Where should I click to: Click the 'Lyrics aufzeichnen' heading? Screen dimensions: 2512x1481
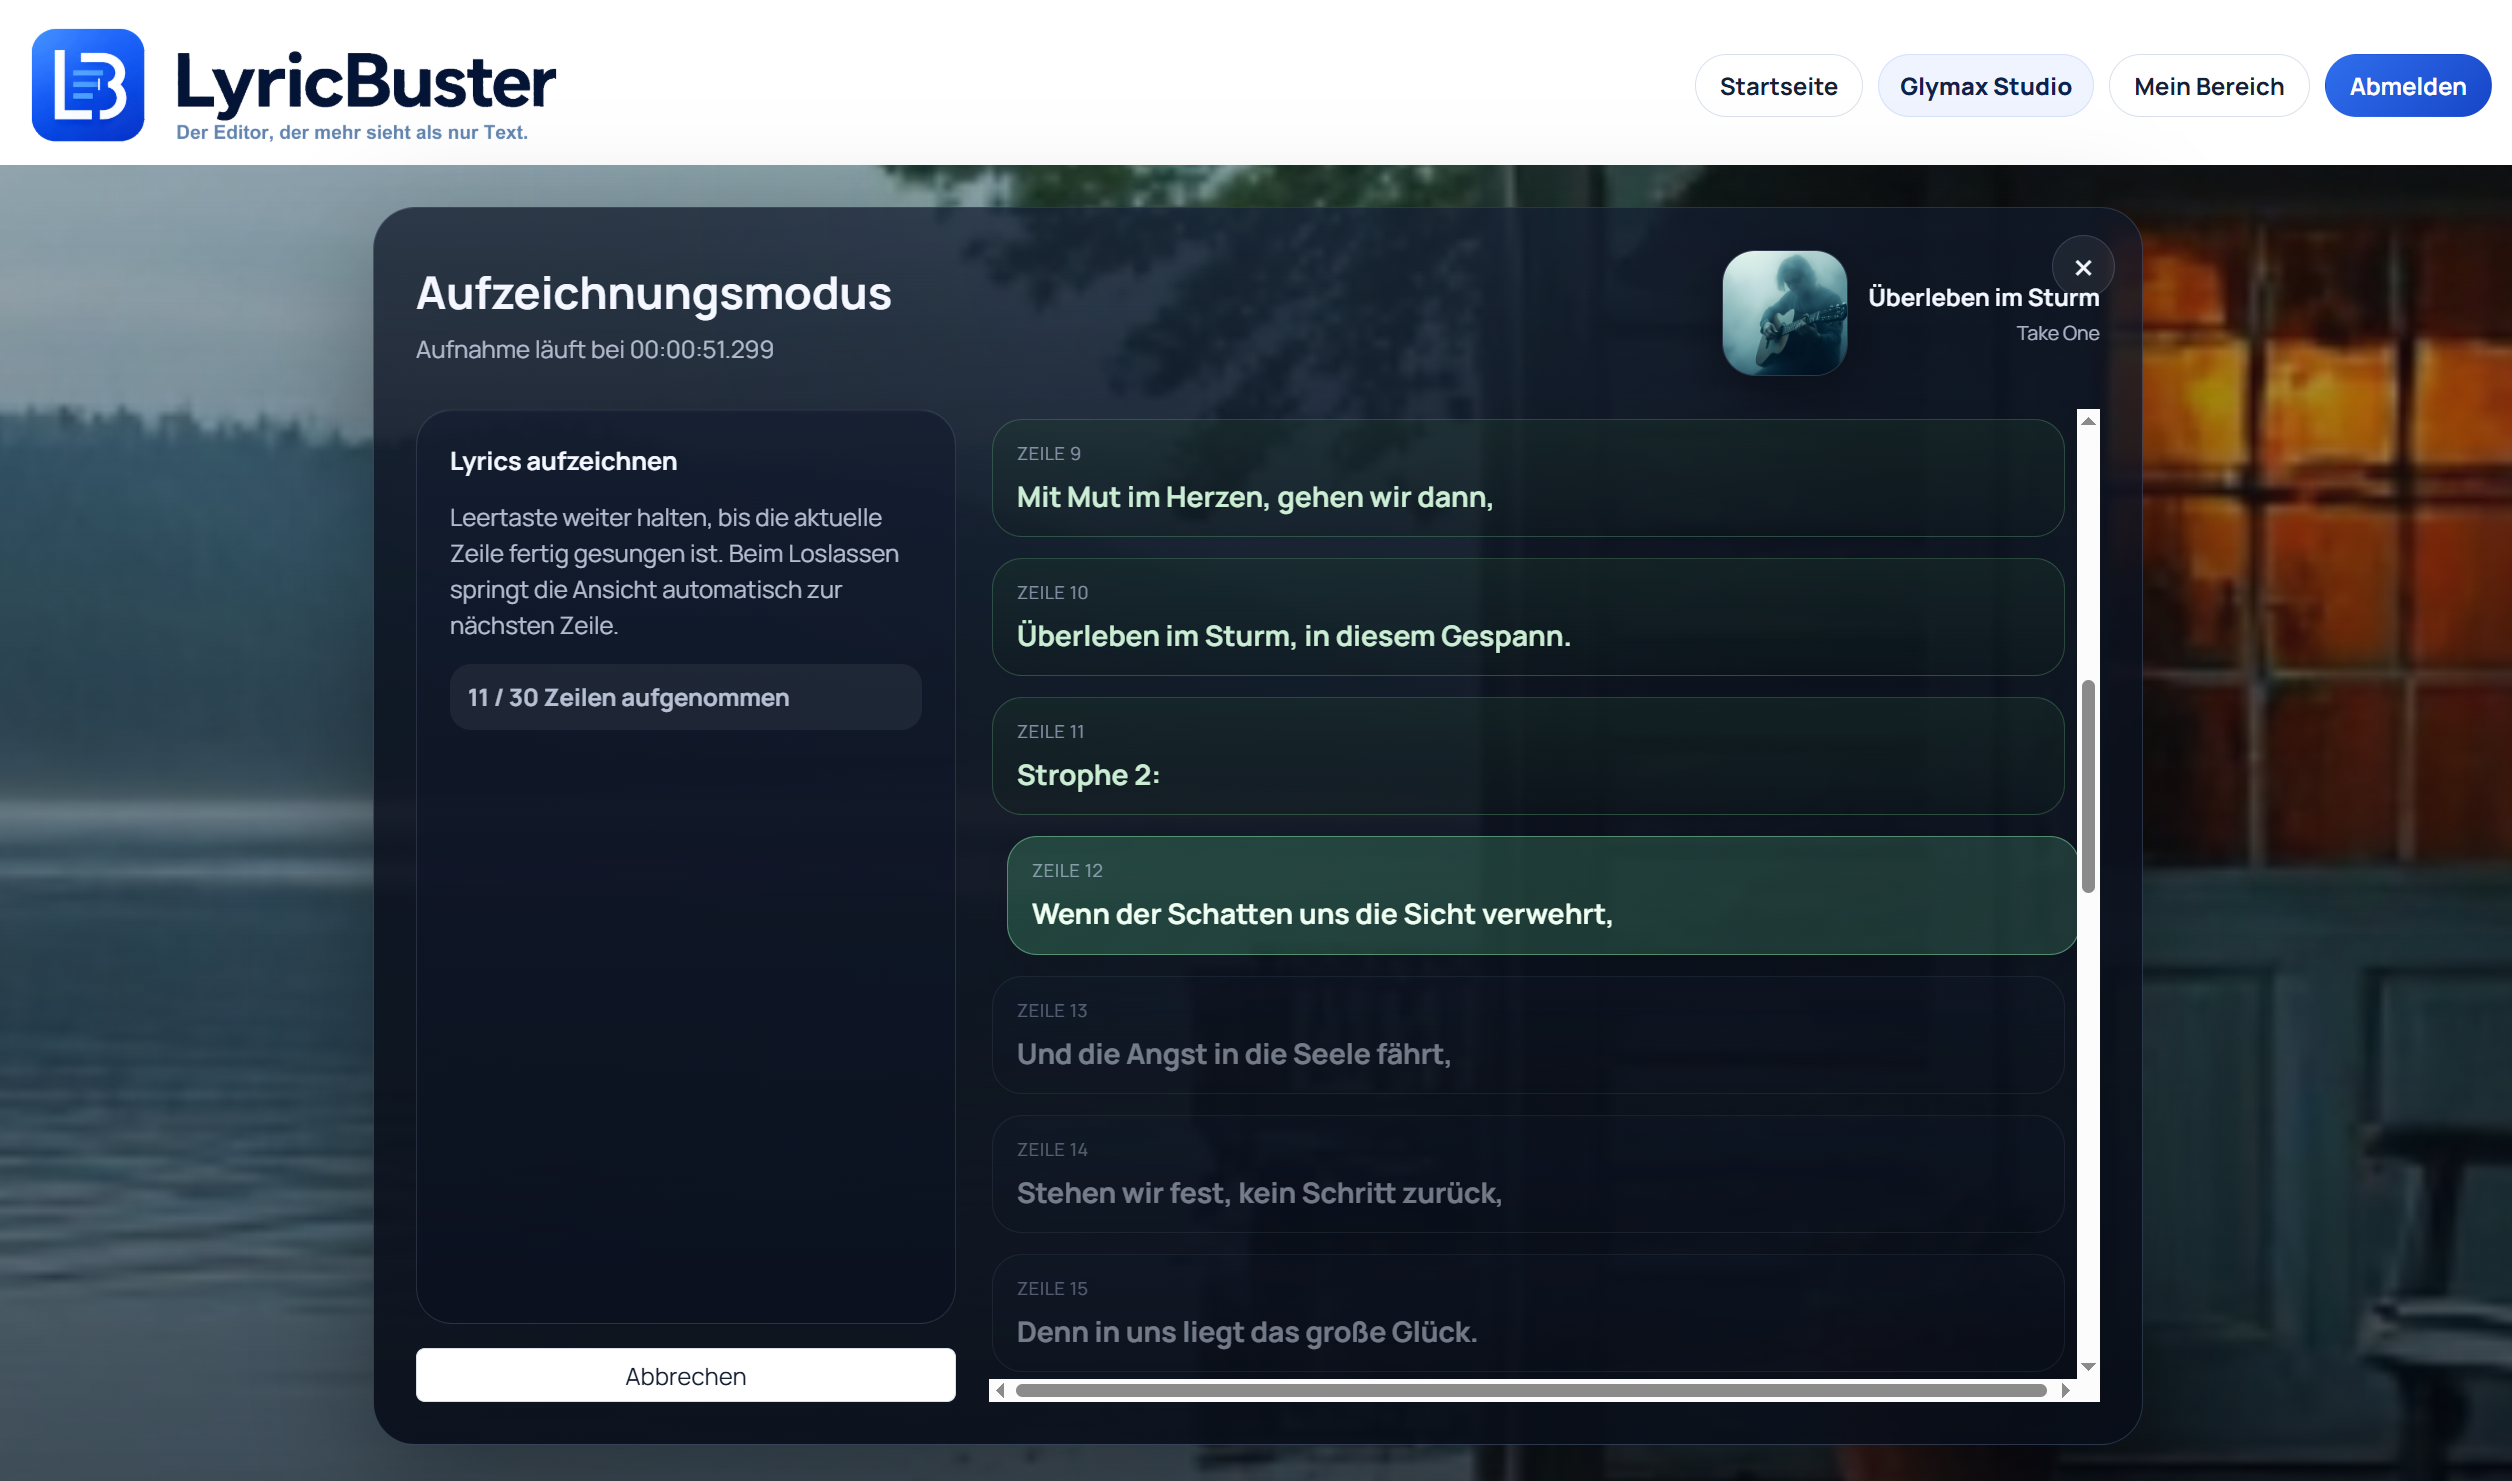point(563,461)
